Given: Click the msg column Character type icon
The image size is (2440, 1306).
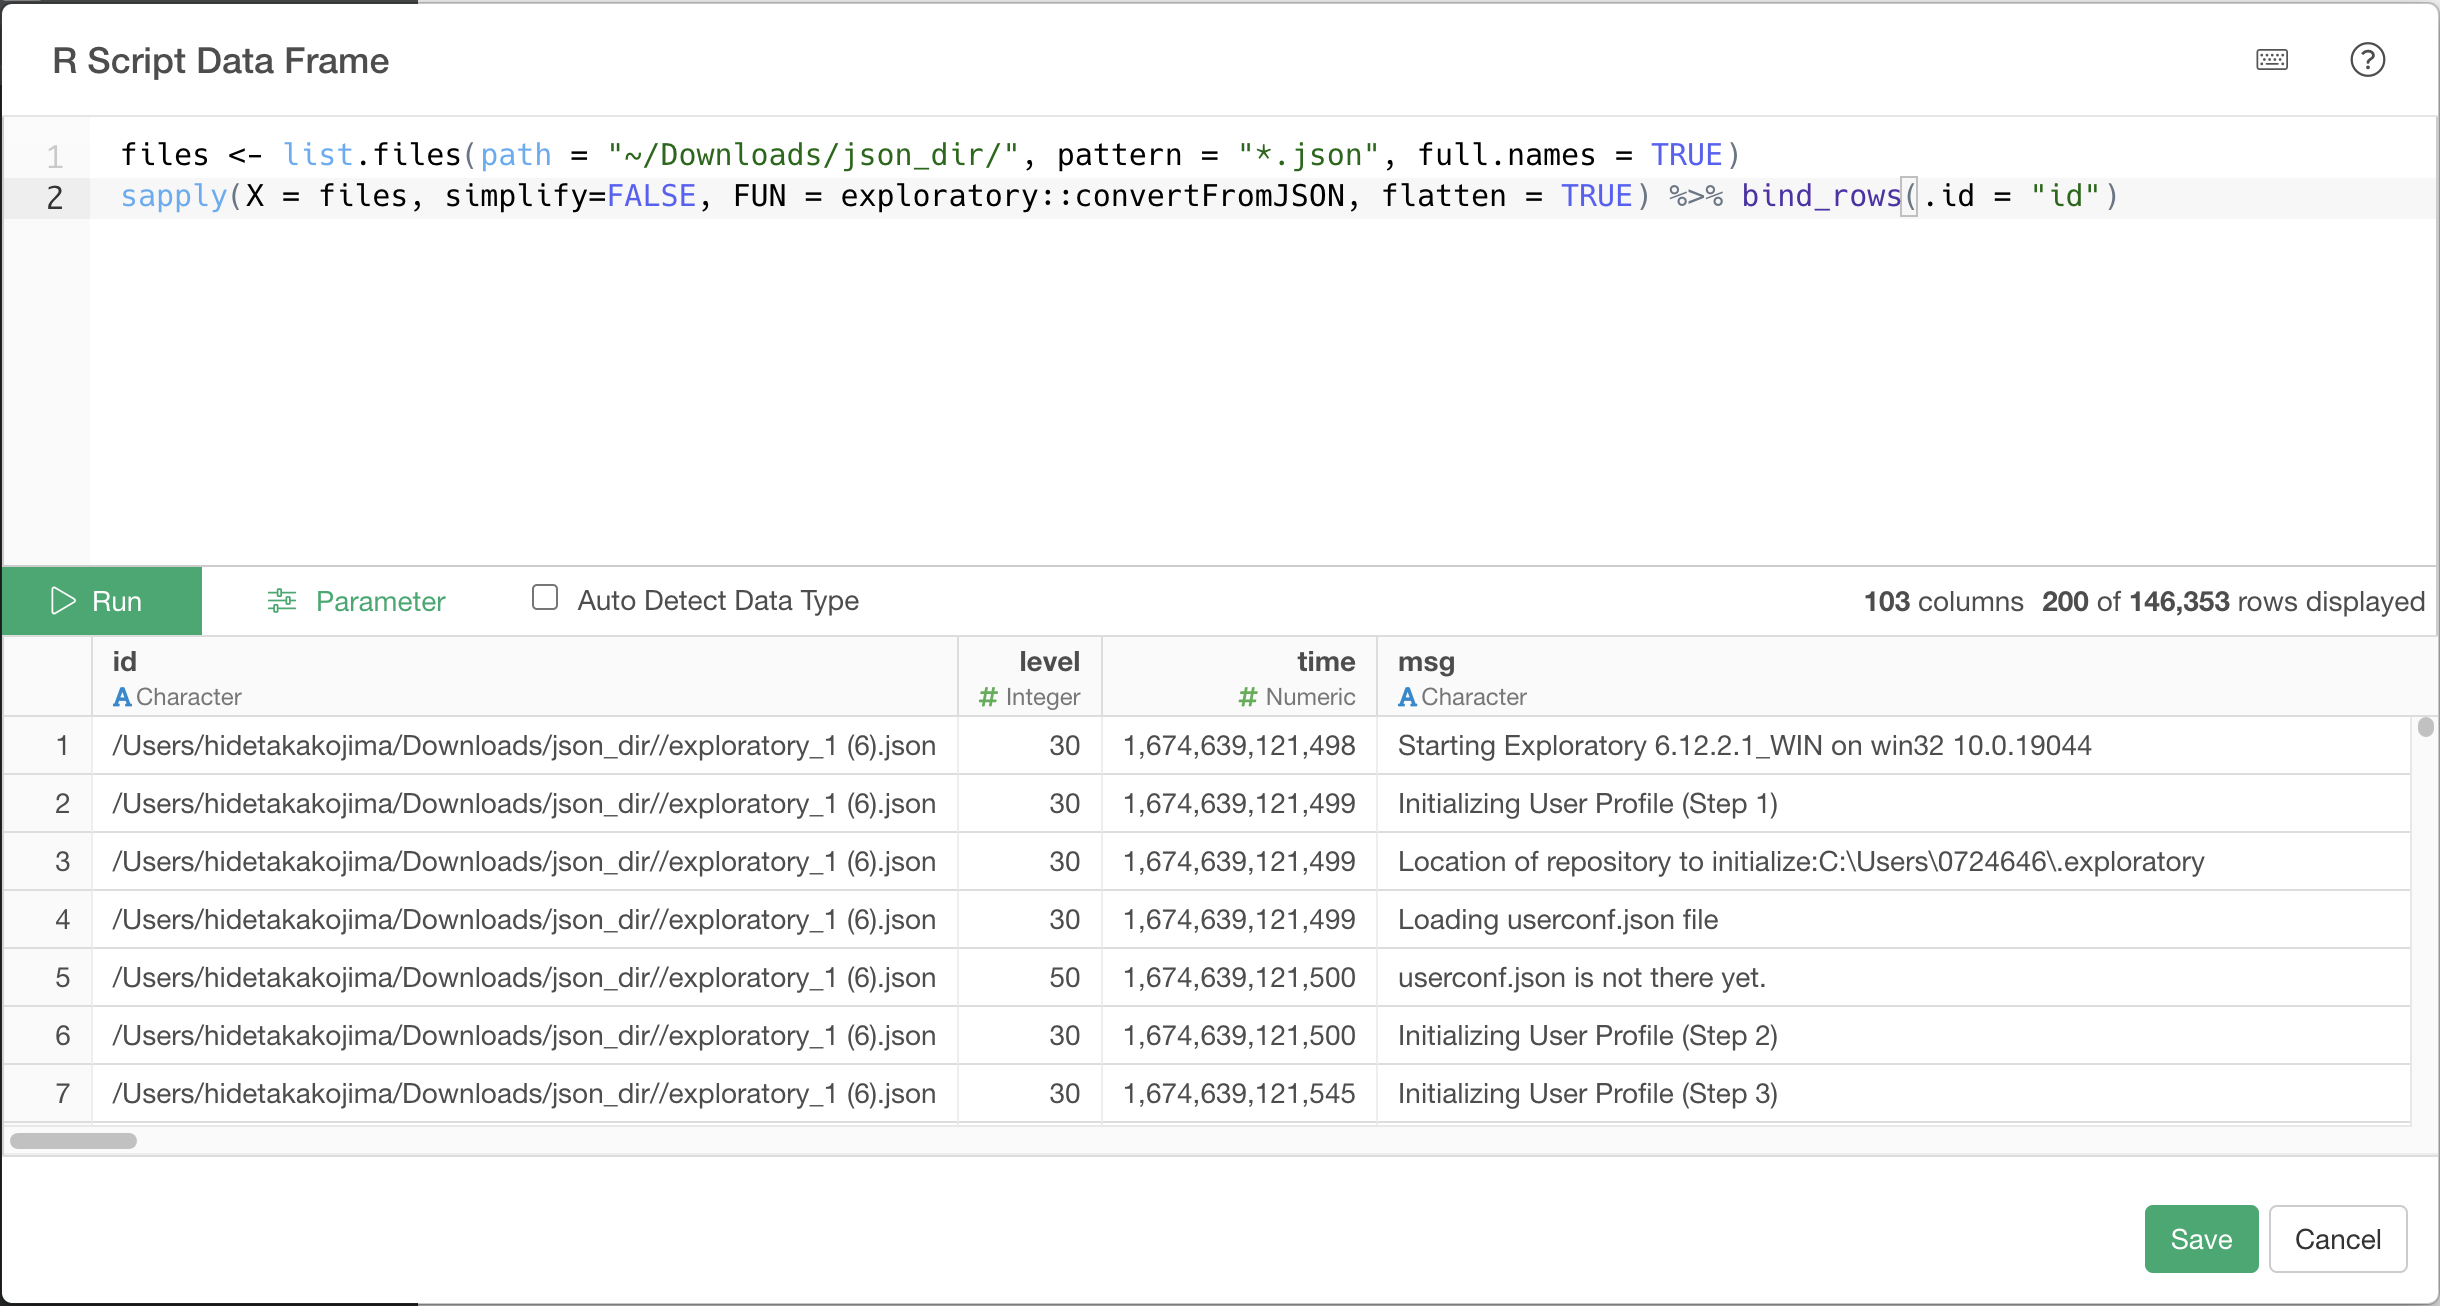Looking at the screenshot, I should [x=1407, y=697].
